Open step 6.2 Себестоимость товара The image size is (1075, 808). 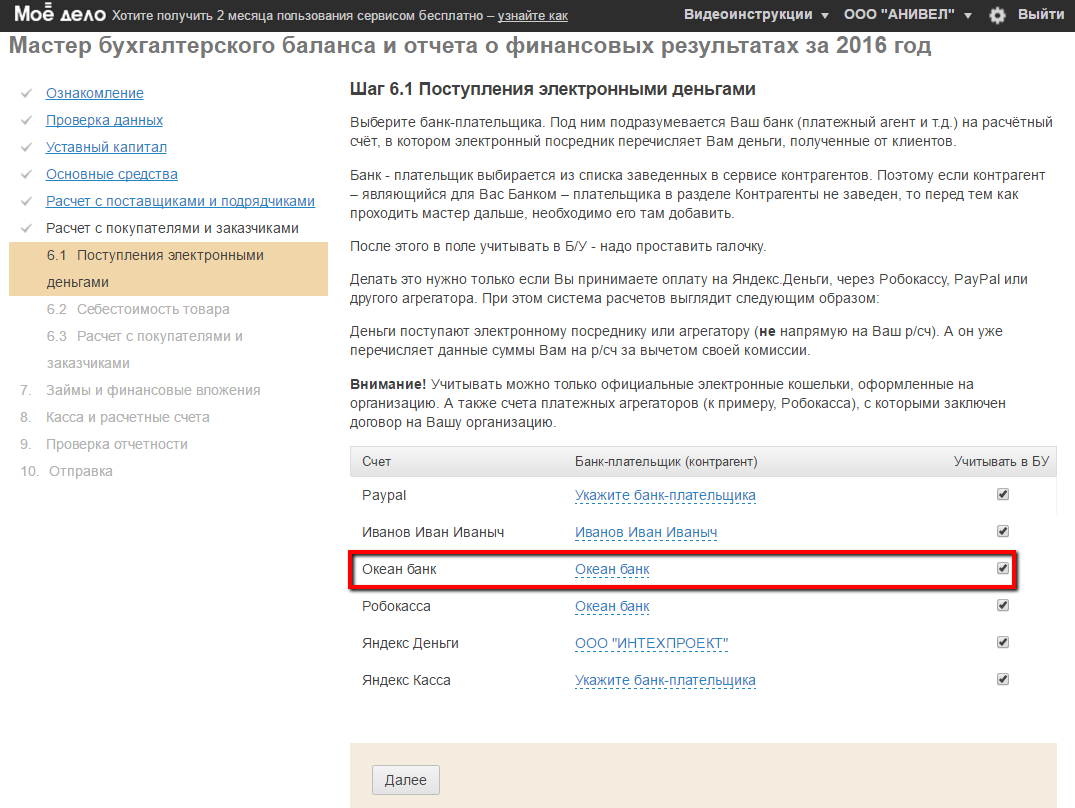click(138, 309)
